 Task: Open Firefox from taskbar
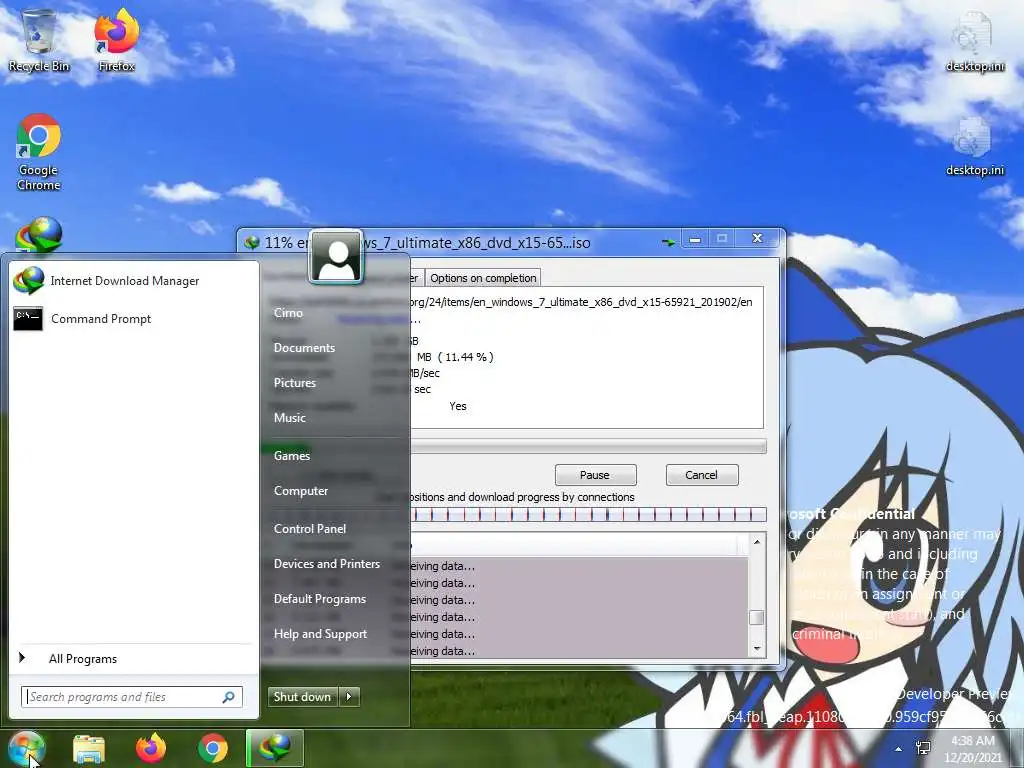tap(151, 748)
